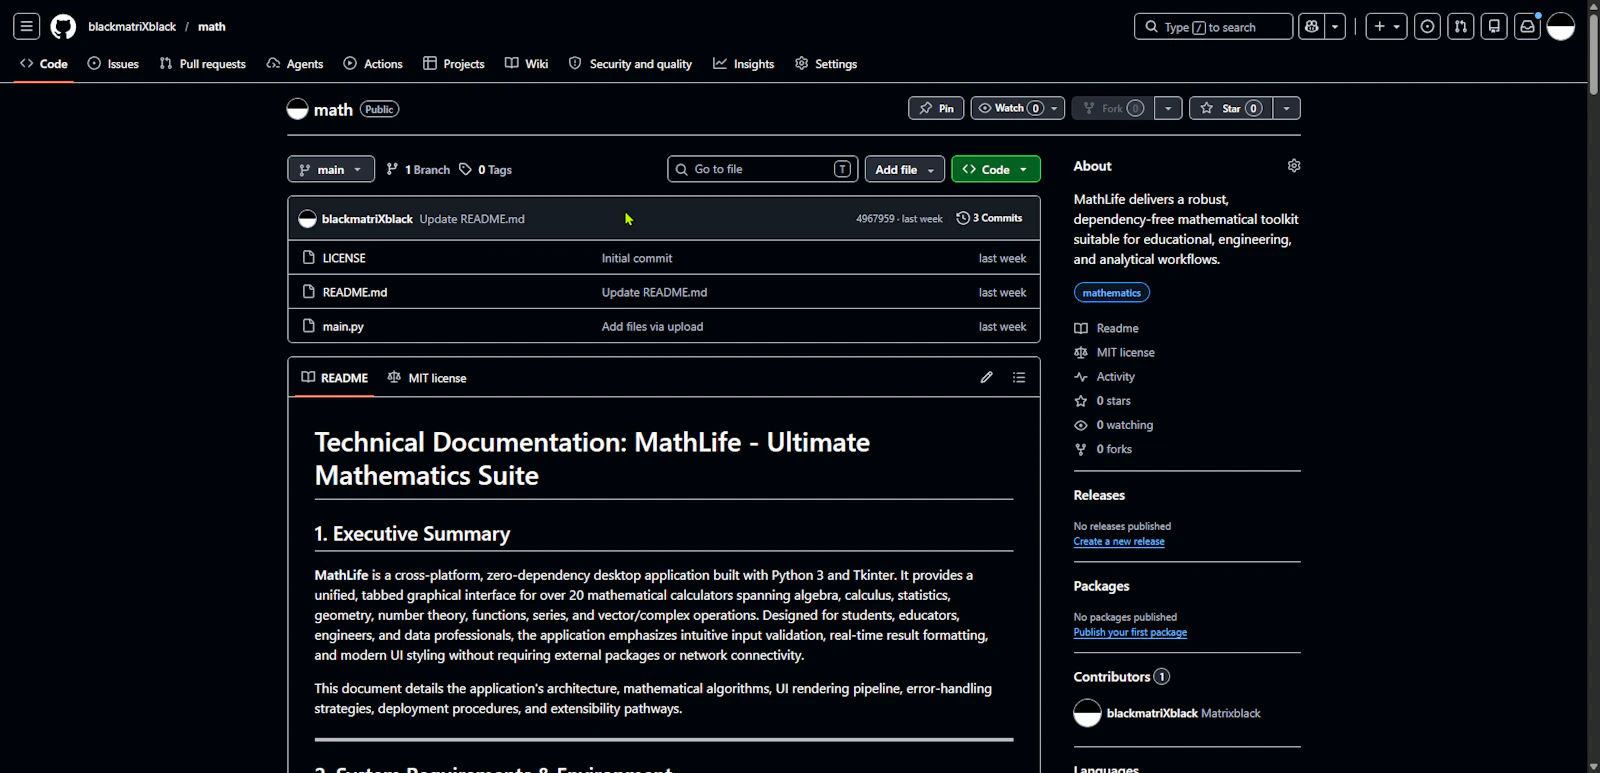Click the tag icon next to 0 Tags
1600x773 pixels.
click(x=466, y=169)
